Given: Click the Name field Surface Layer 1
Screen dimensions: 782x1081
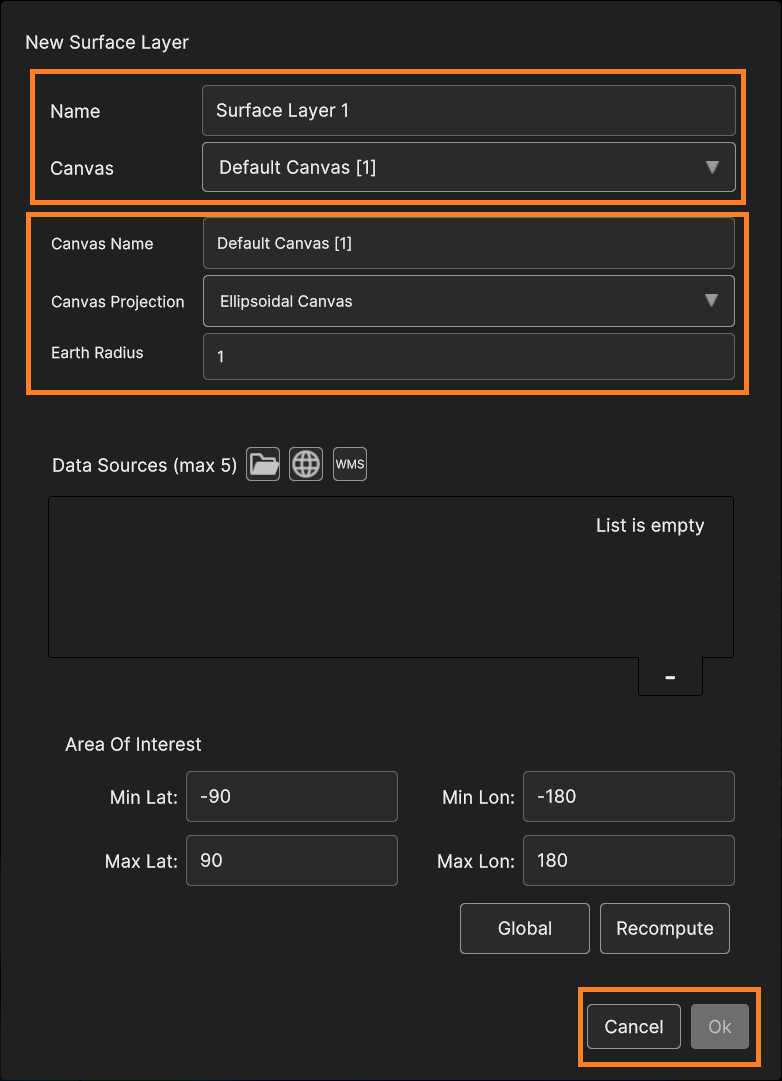Looking at the screenshot, I should (x=468, y=110).
